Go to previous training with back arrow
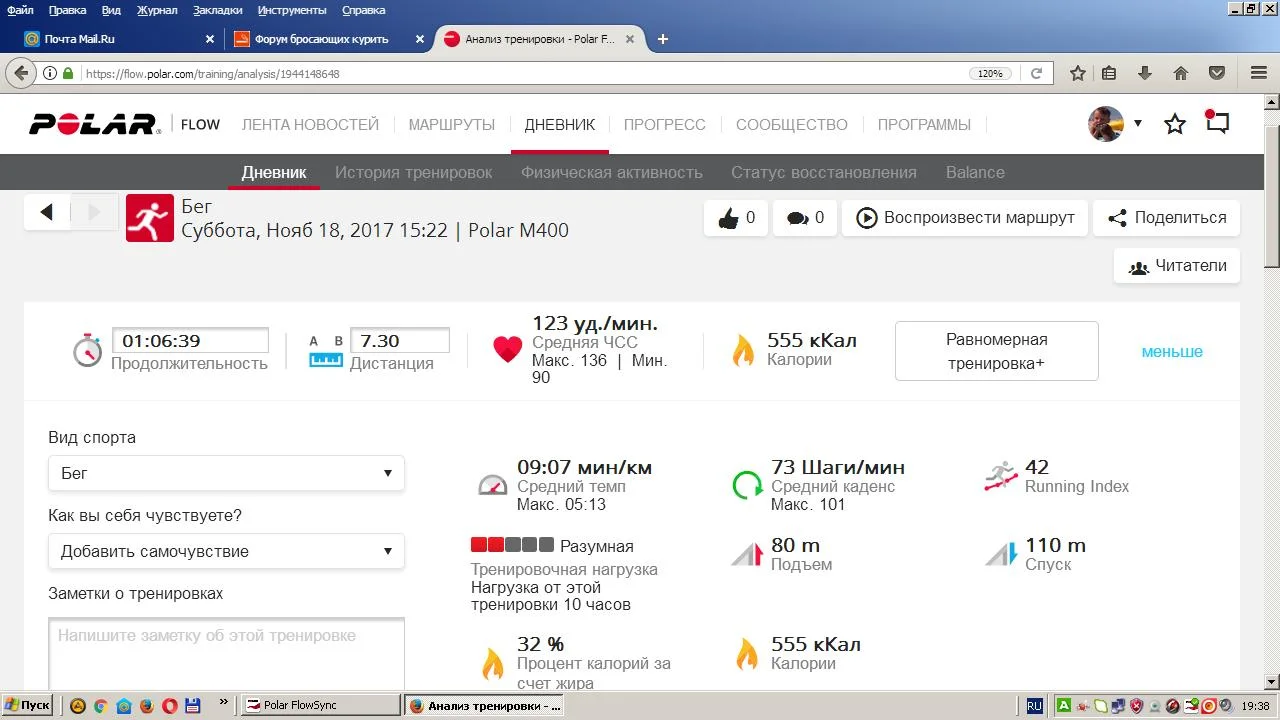 (47, 212)
